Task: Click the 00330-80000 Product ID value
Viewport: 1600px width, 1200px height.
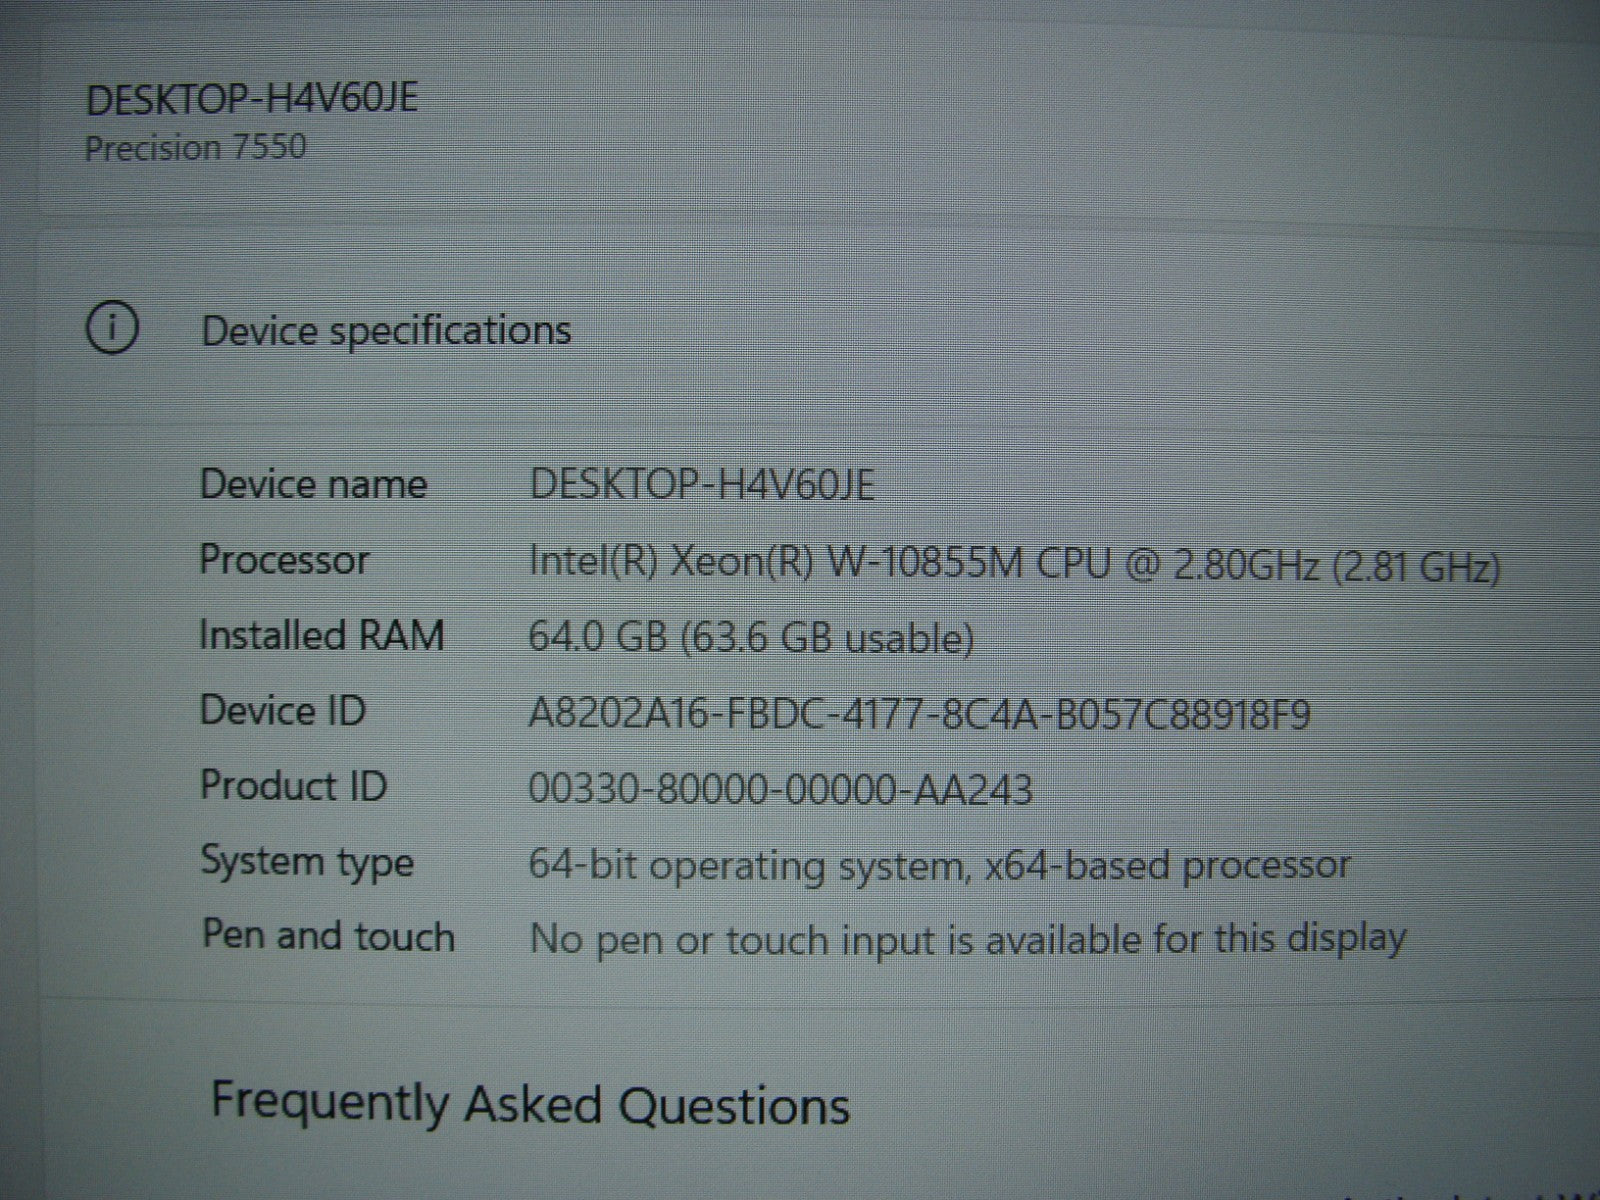Action: [780, 790]
